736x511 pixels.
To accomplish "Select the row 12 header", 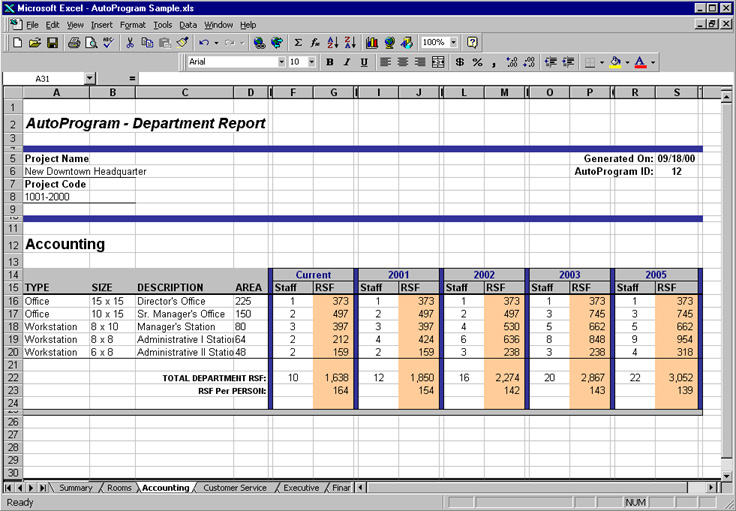I will click(x=12, y=244).
